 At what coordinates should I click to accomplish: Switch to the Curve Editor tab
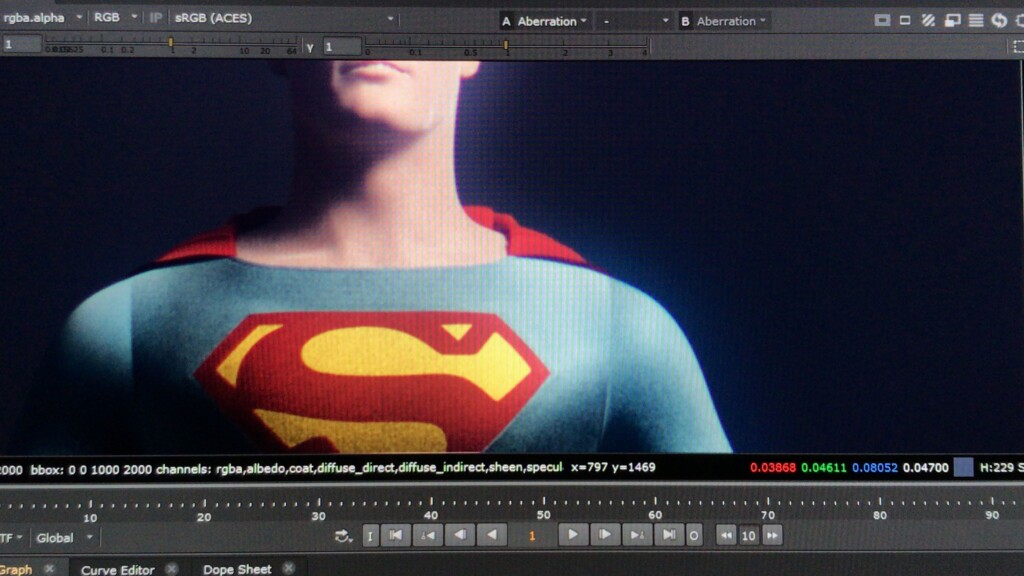pos(118,569)
